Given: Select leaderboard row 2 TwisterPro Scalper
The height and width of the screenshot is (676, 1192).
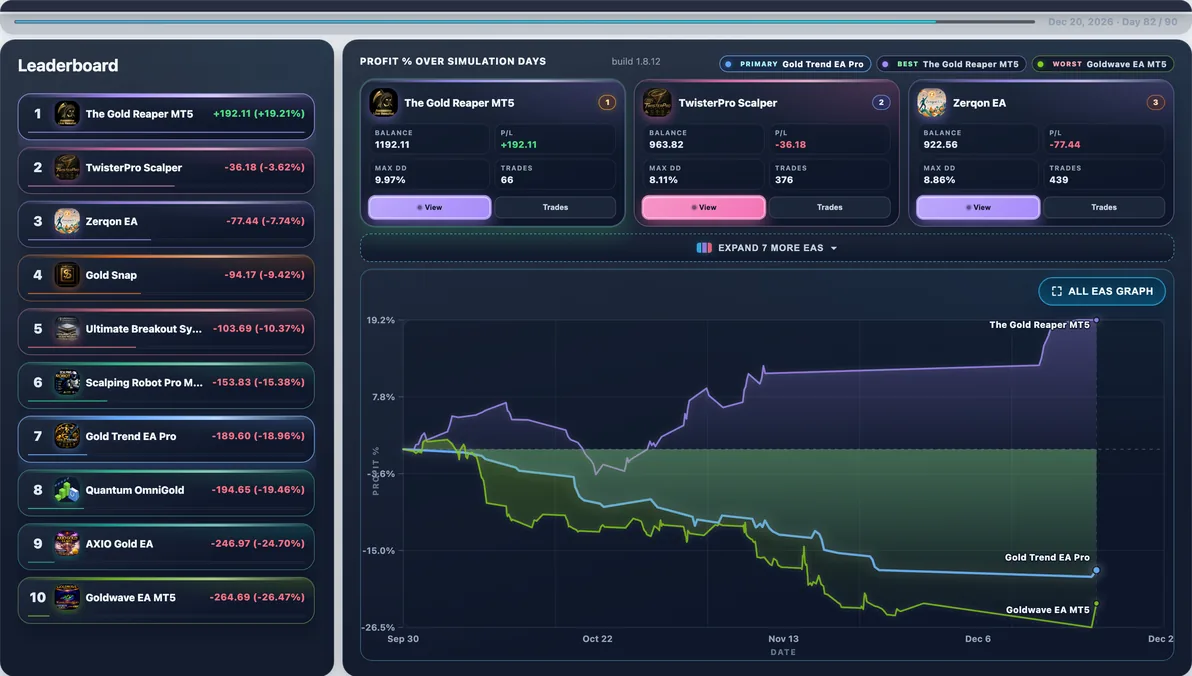Looking at the screenshot, I should [x=166, y=170].
